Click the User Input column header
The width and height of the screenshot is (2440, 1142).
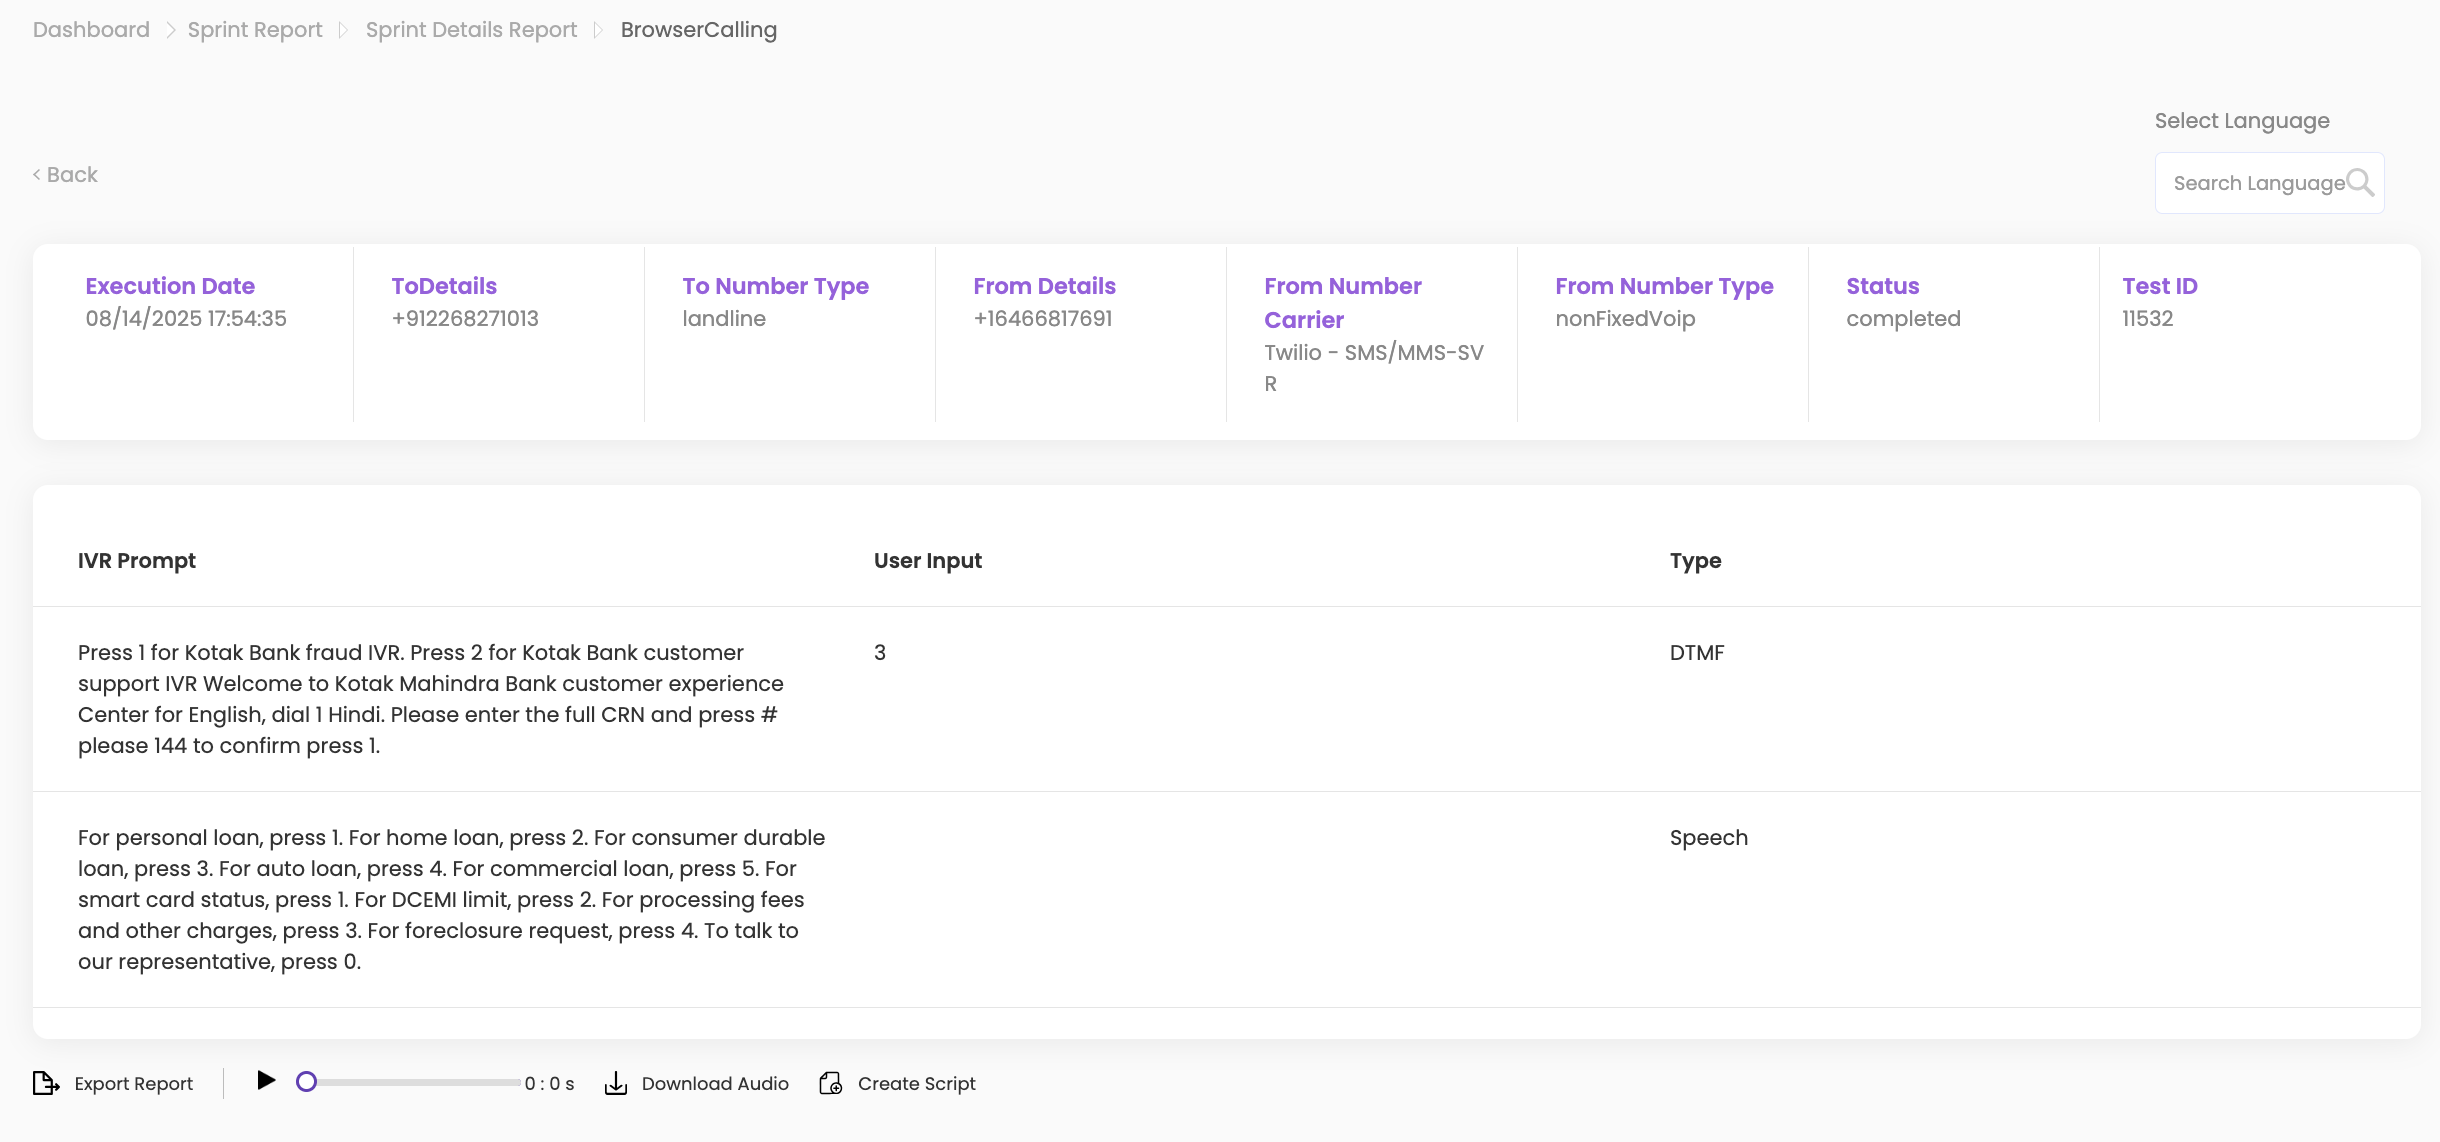coord(927,561)
